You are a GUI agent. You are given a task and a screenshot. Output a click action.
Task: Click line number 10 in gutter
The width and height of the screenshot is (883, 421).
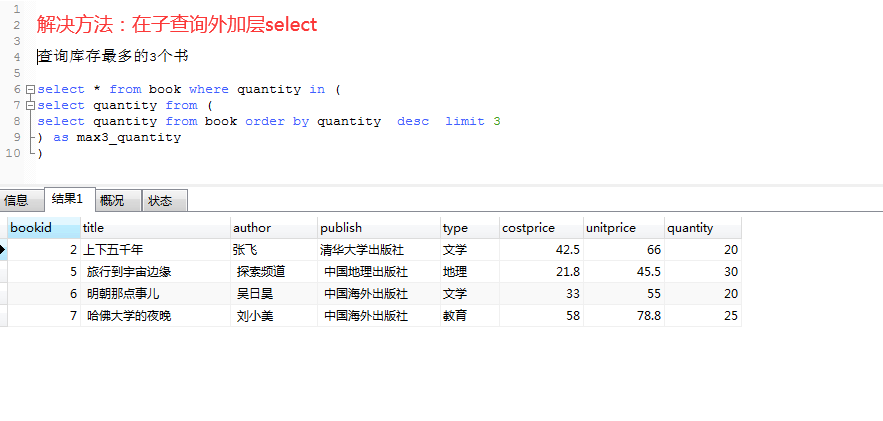click(12, 153)
